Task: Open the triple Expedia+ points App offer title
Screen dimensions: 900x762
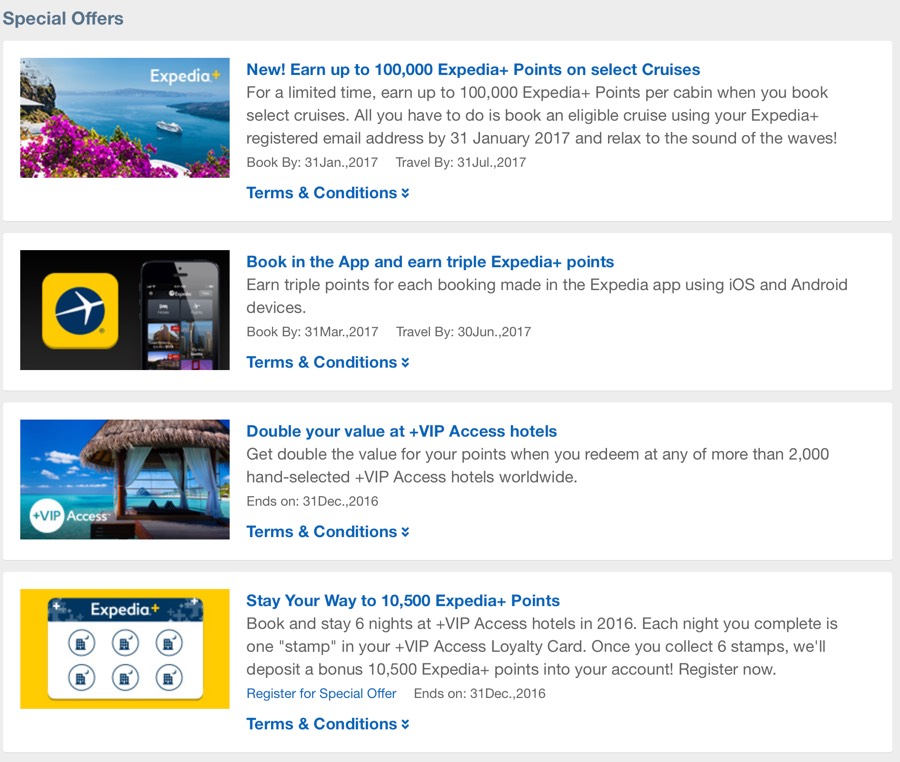Action: click(x=430, y=262)
